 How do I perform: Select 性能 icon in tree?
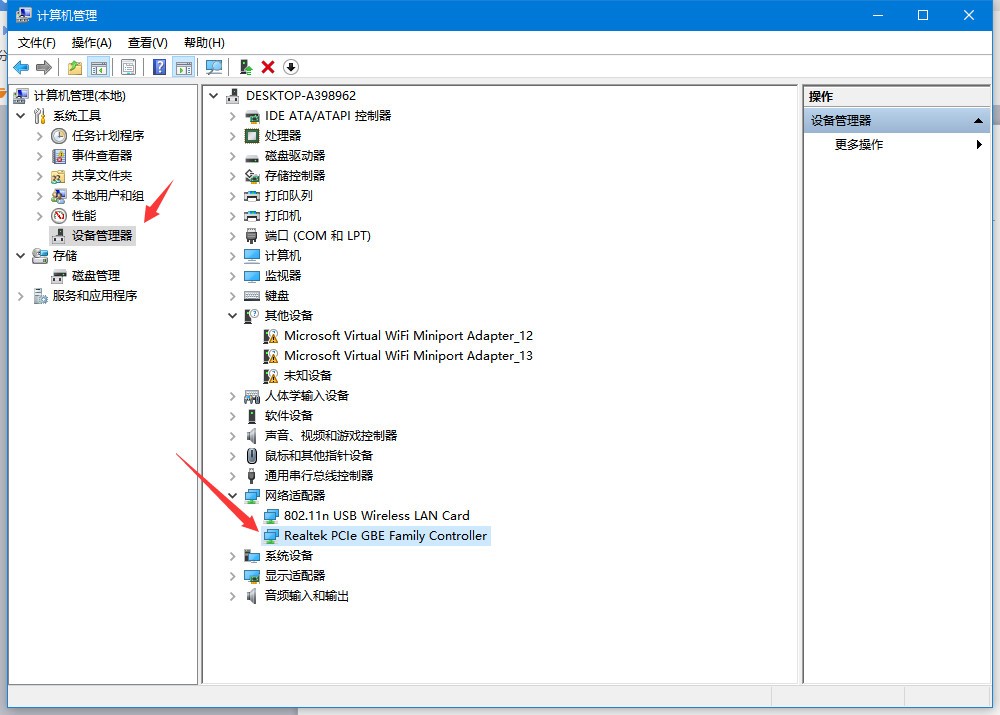pyautogui.click(x=59, y=216)
